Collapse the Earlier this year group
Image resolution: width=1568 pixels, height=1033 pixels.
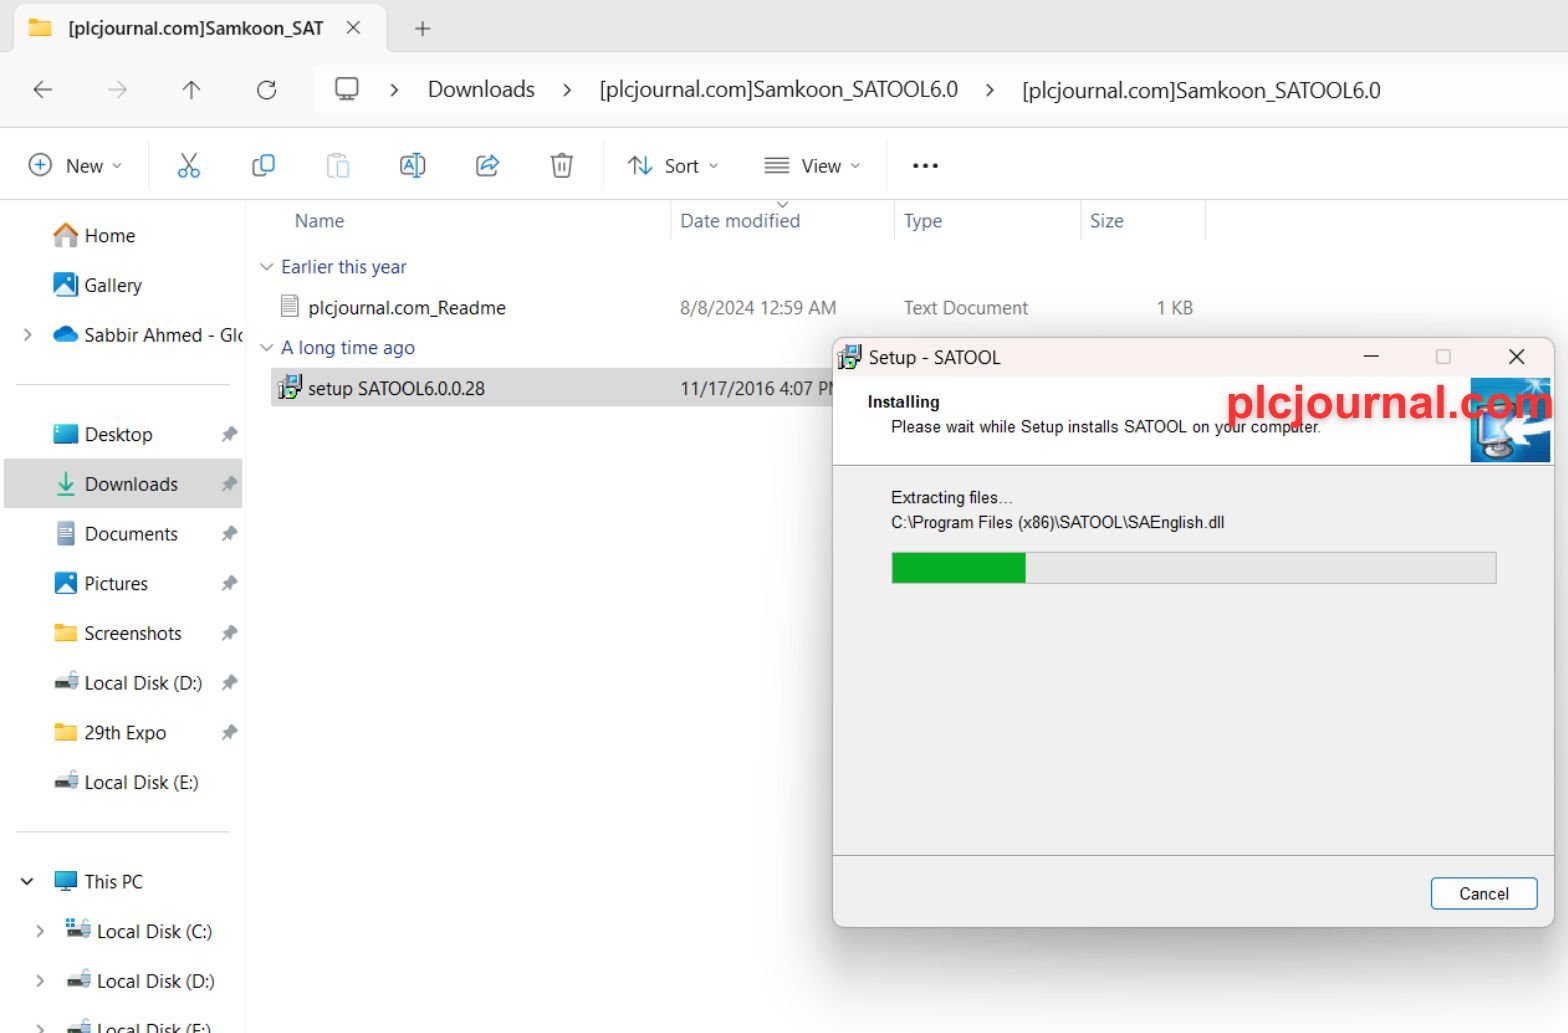pos(266,267)
